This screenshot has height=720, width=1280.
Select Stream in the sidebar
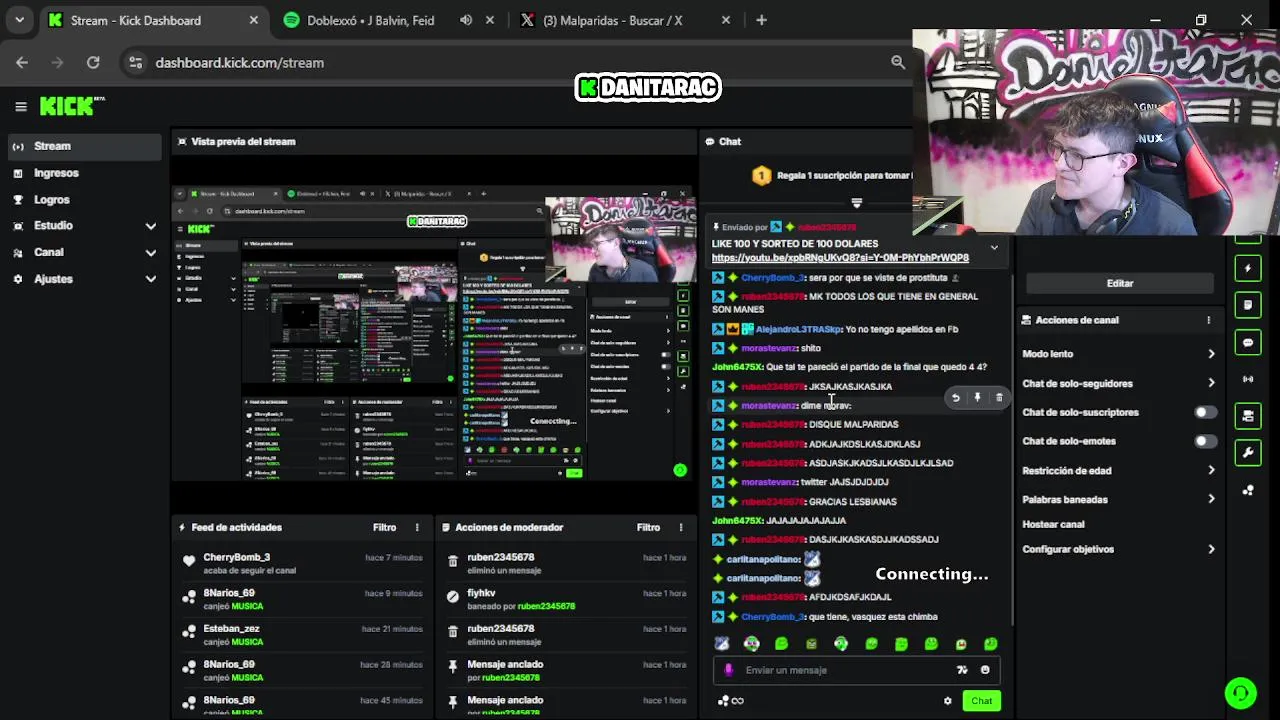83,146
